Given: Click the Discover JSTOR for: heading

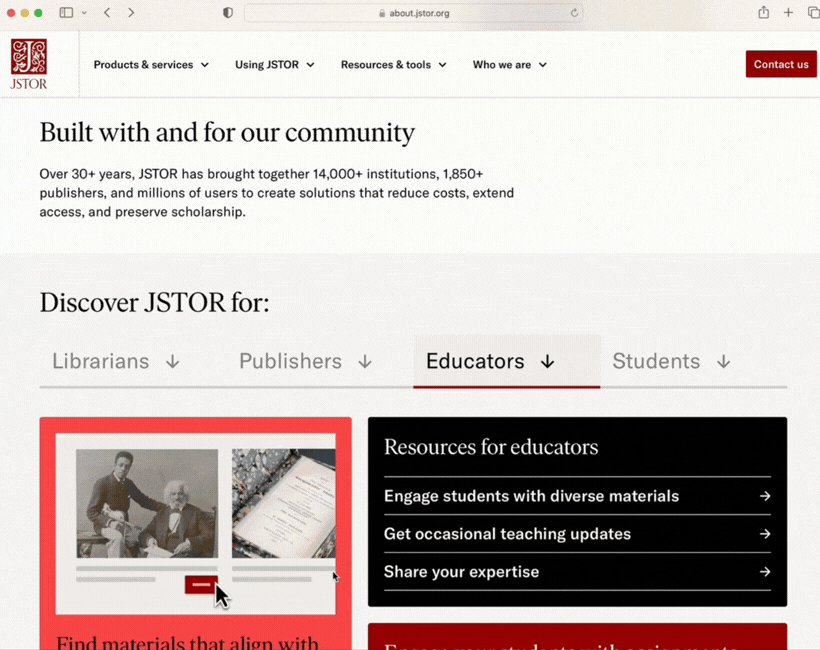Looking at the screenshot, I should click(154, 303).
